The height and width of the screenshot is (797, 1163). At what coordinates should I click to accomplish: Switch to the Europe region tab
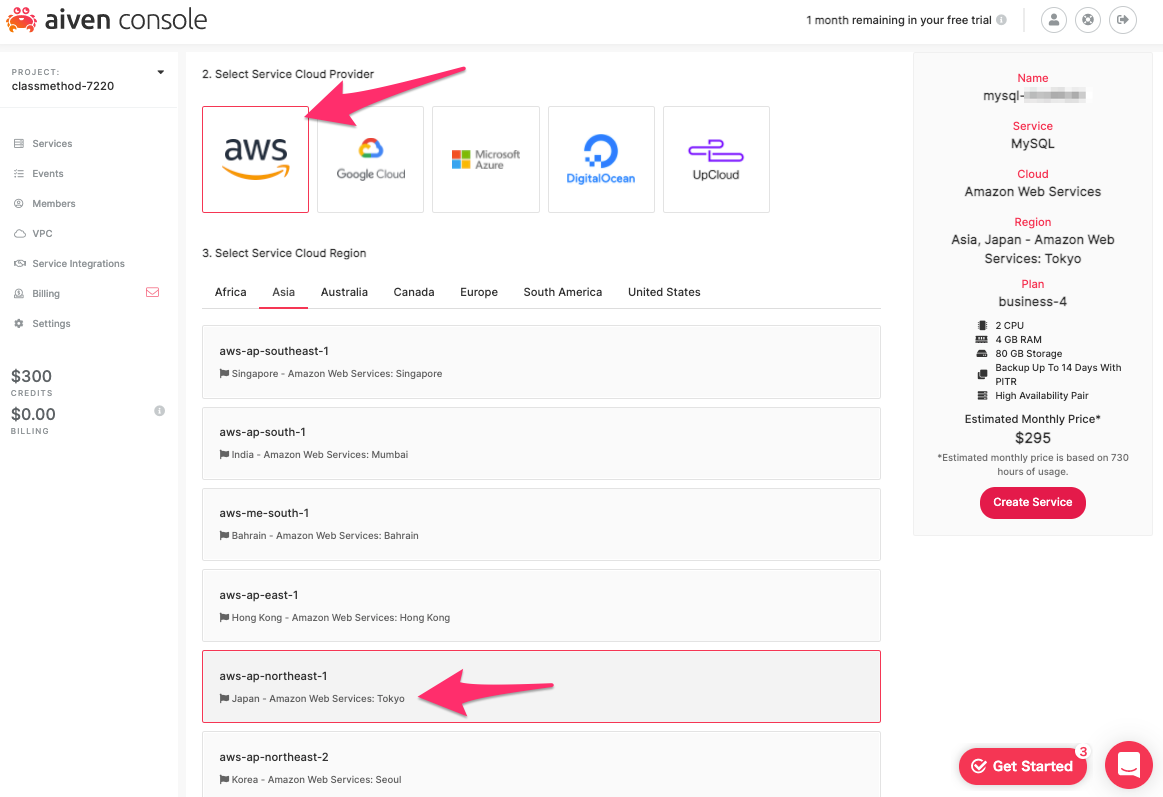478,291
